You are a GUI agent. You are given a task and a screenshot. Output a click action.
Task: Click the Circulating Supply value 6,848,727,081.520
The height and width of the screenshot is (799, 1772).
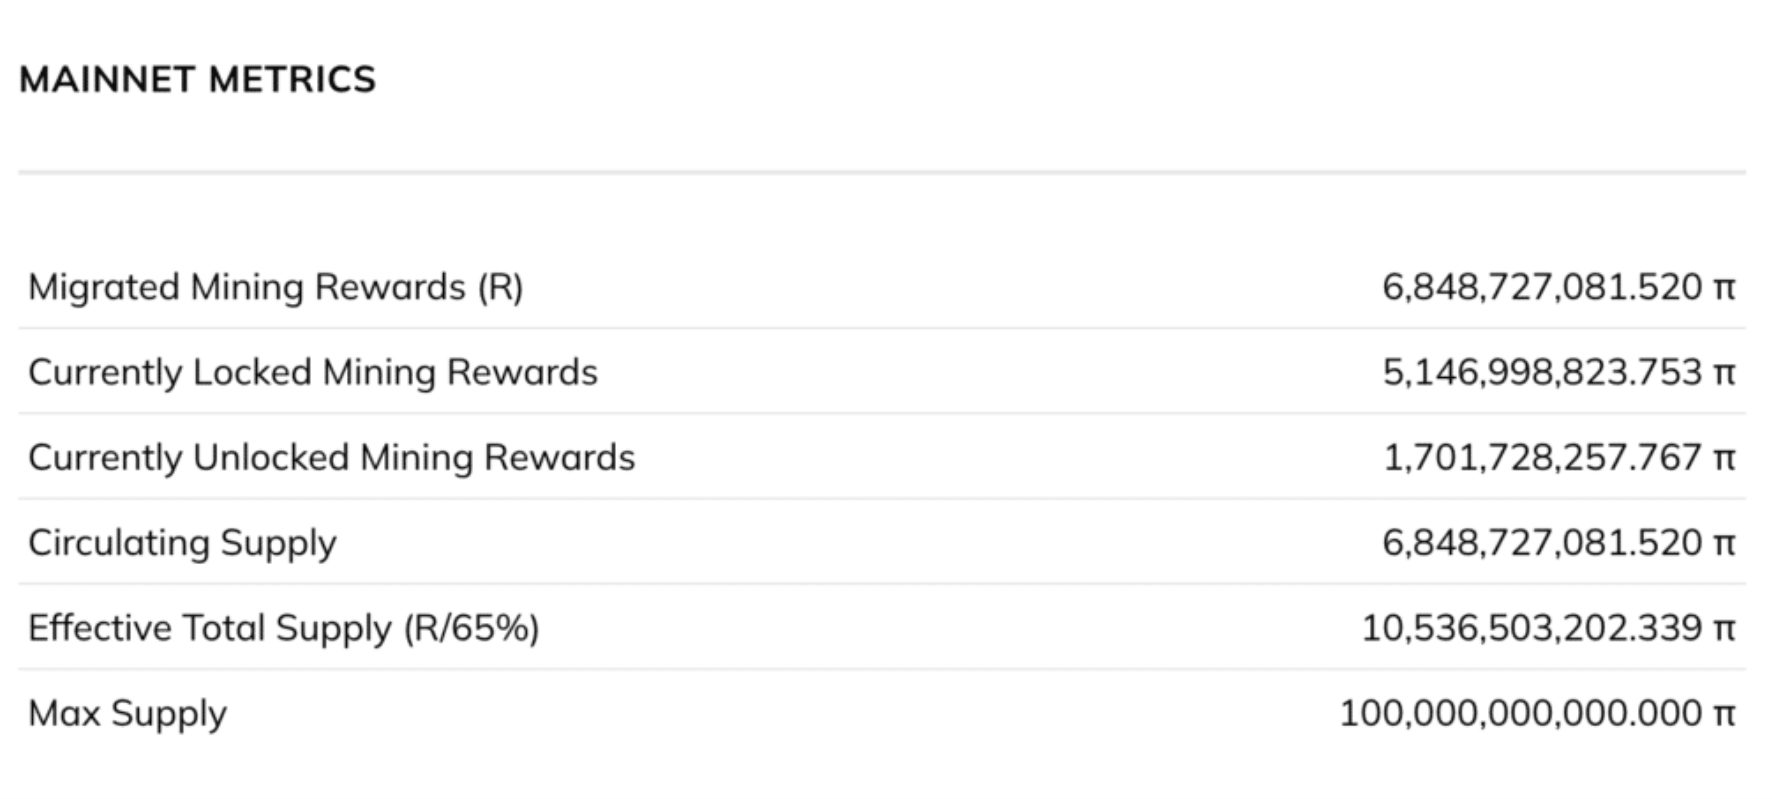pos(1541,543)
